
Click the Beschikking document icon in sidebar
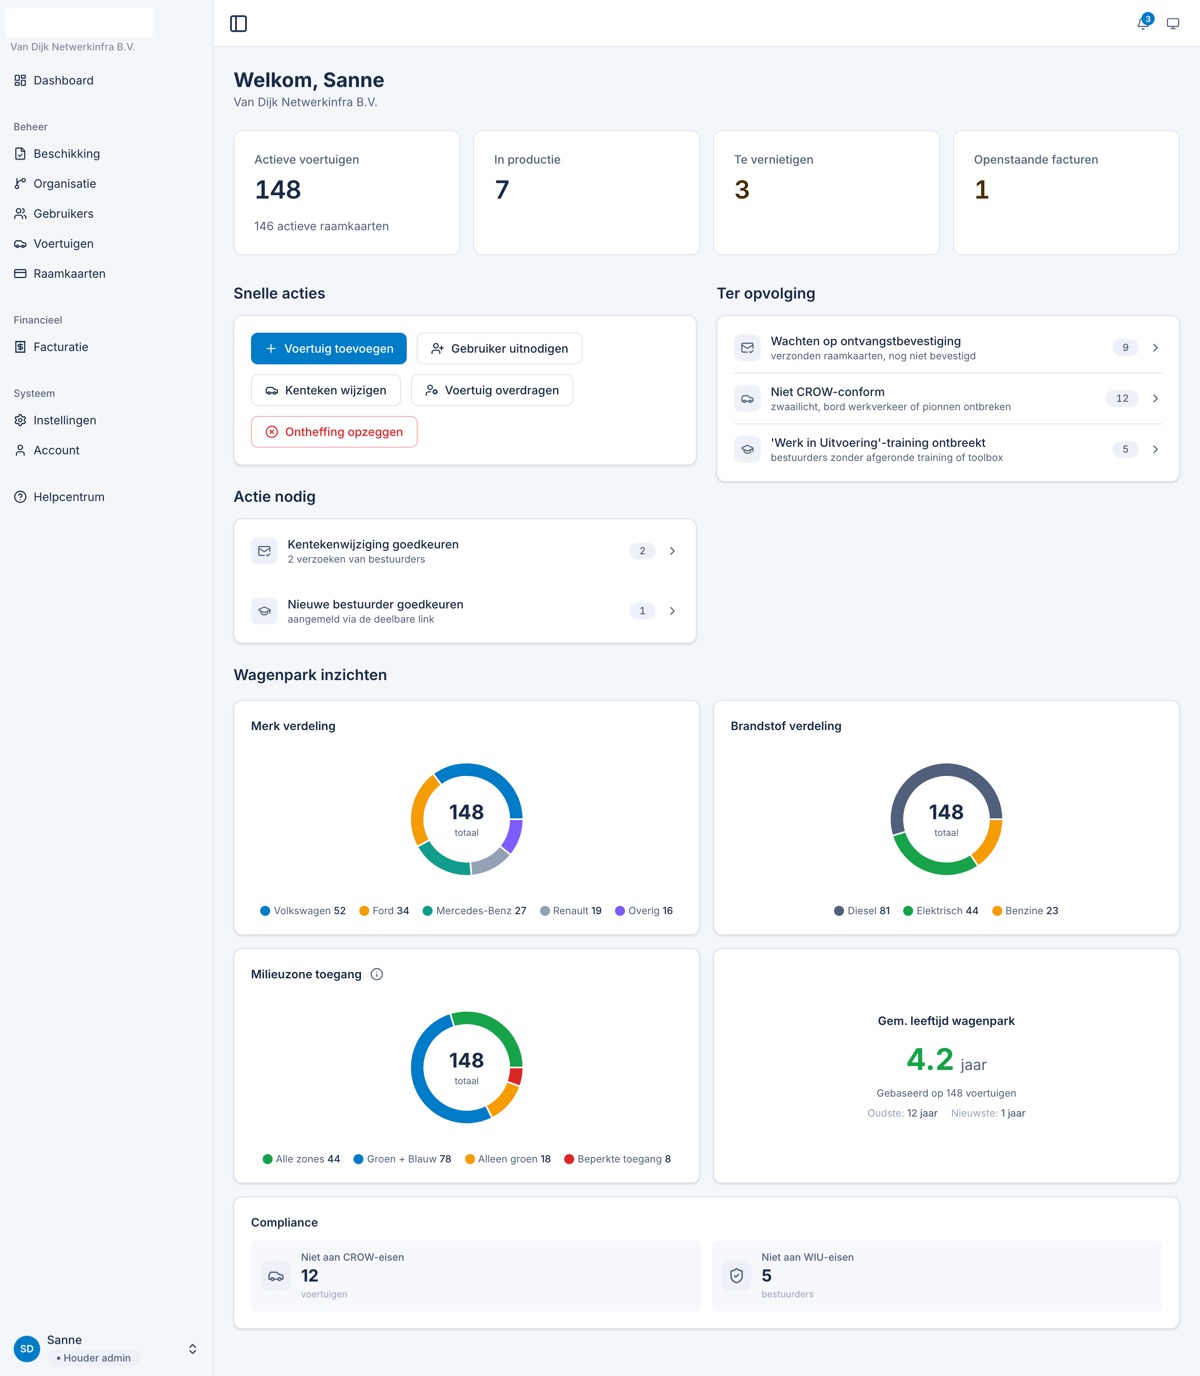(20, 154)
